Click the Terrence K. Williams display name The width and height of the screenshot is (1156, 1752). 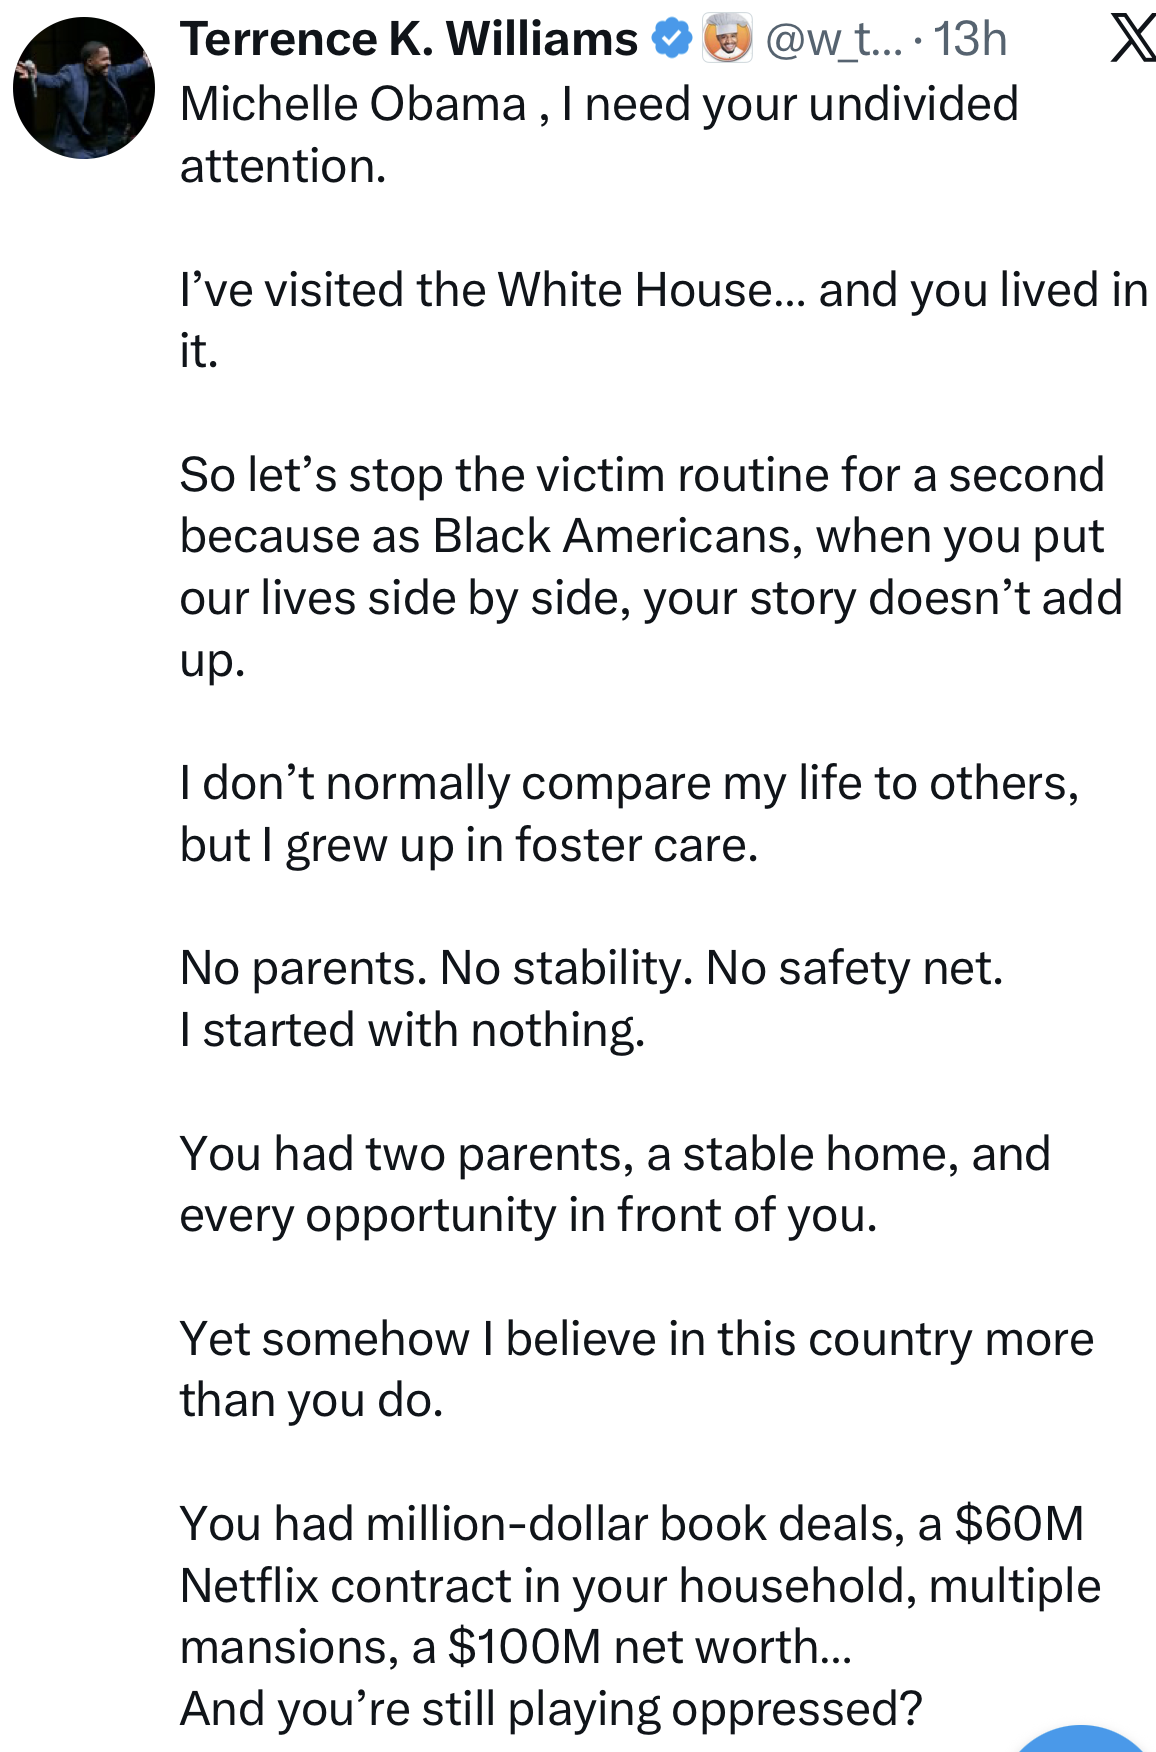pyautogui.click(x=408, y=40)
